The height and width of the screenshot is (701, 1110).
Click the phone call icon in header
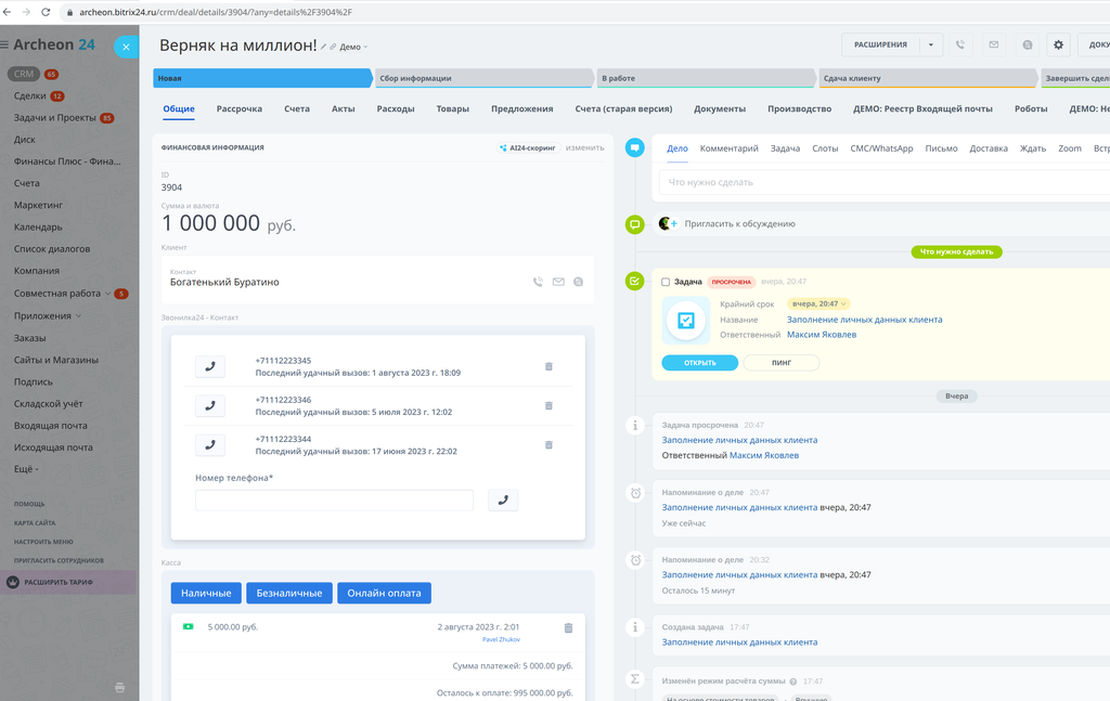960,45
